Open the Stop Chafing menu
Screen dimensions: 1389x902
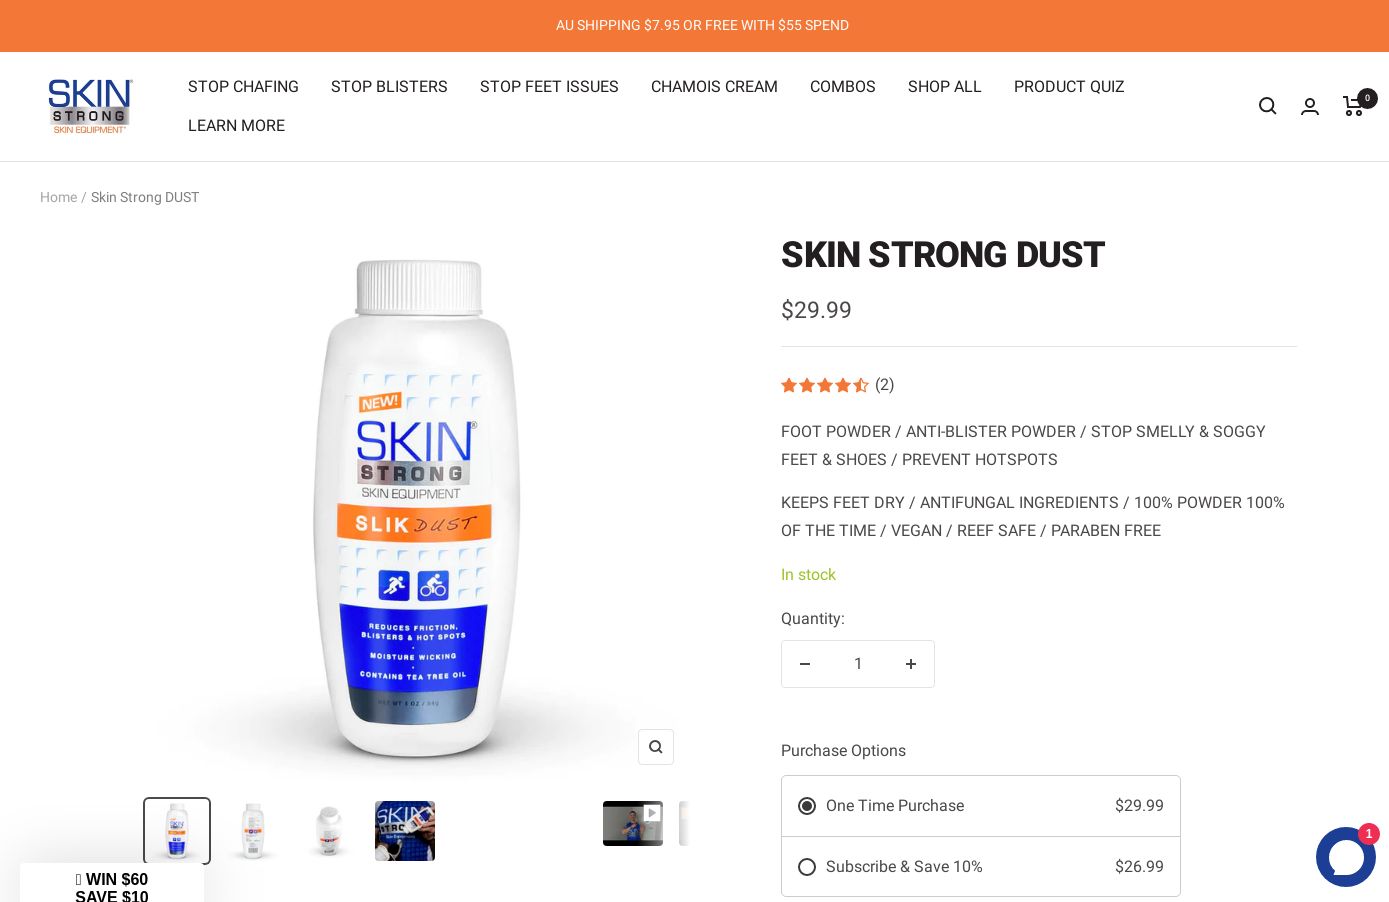click(243, 87)
